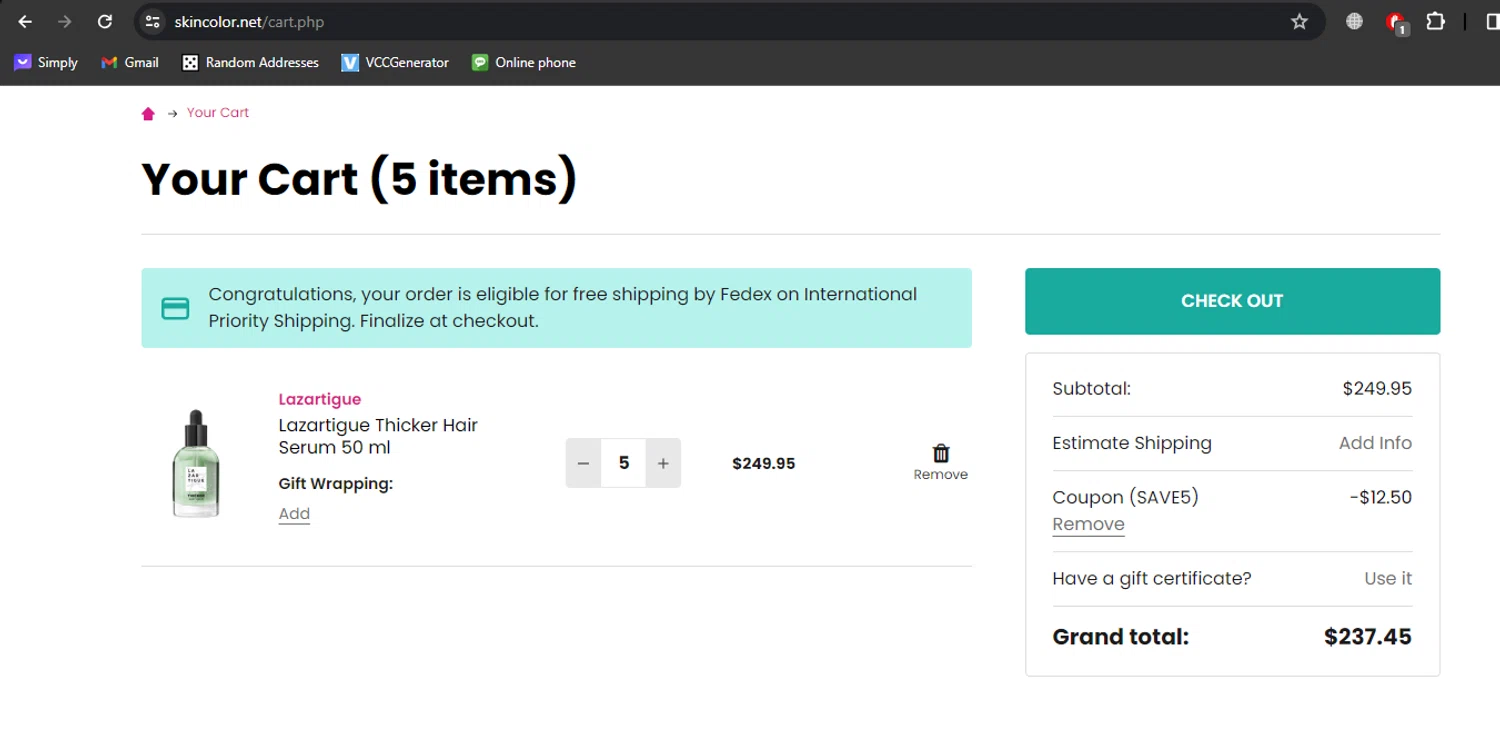Open the Random Addresses bookmark

[x=250, y=62]
